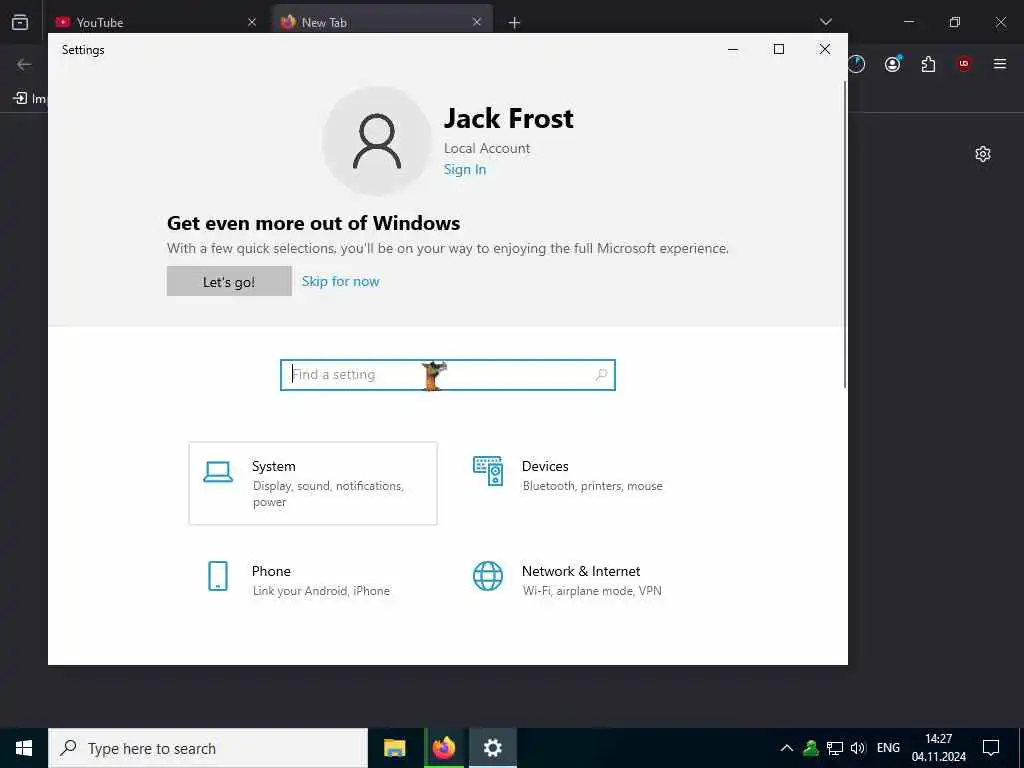The image size is (1024, 768).
Task: Minimize the Settings window
Action: [733, 50]
